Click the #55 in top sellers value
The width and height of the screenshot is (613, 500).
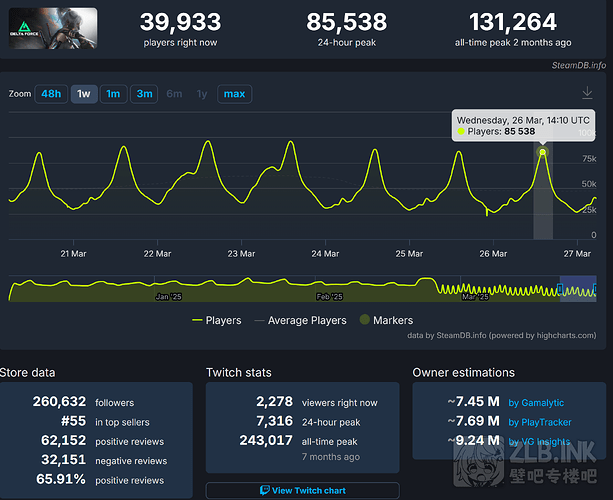73,421
